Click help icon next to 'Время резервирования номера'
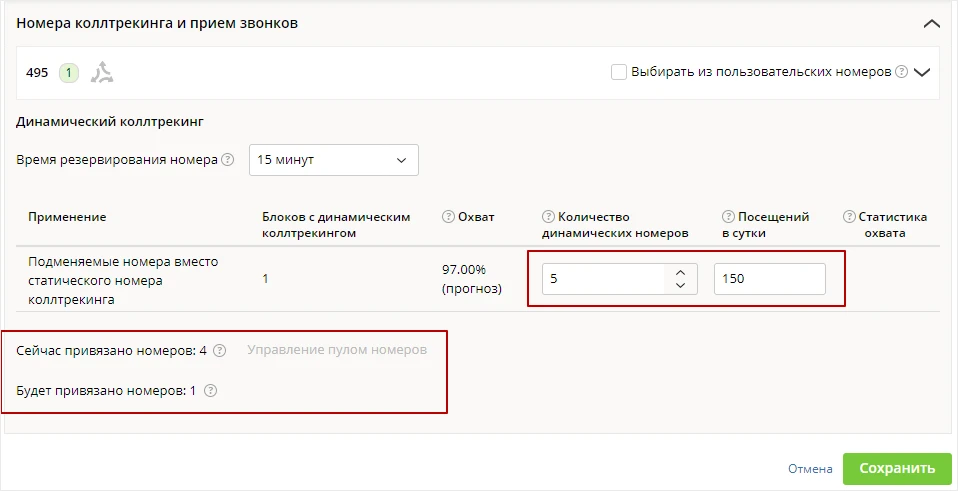The height and width of the screenshot is (491, 958). click(x=227, y=160)
